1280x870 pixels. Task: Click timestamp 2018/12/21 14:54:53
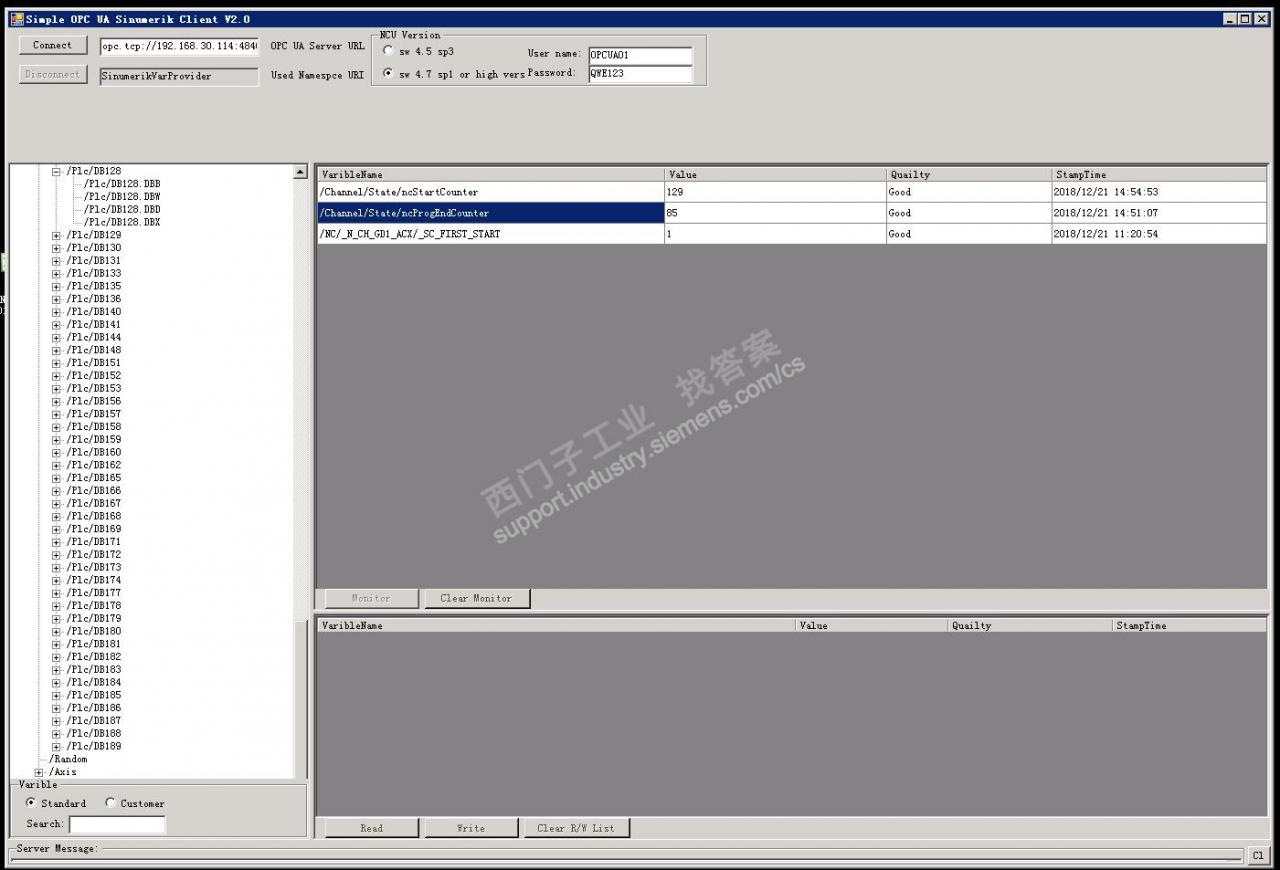click(x=1159, y=192)
